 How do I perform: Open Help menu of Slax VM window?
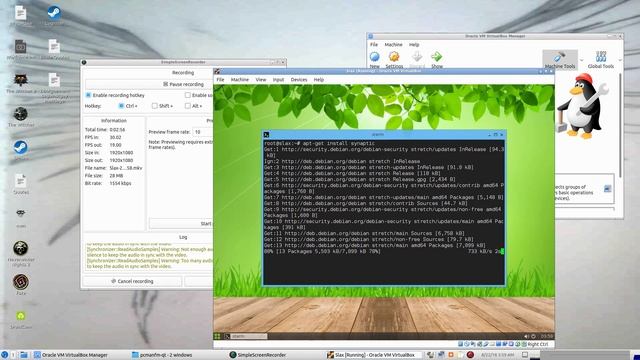[x=319, y=80]
